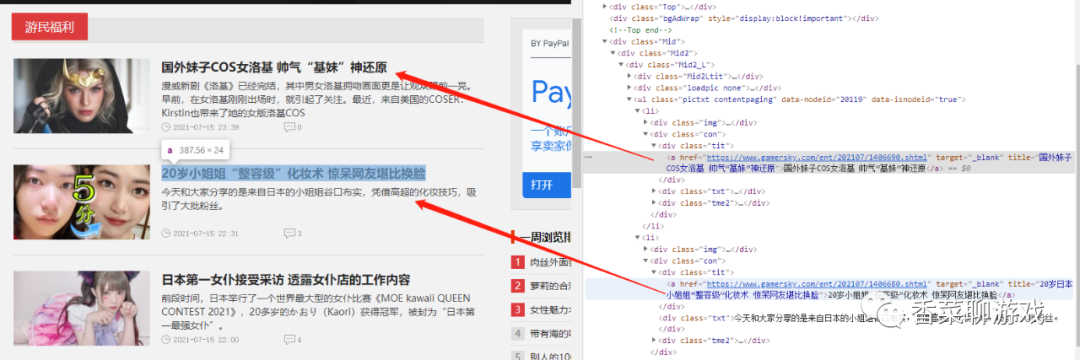
Task: Collapse the div class "Mid" node
Action: 605,41
